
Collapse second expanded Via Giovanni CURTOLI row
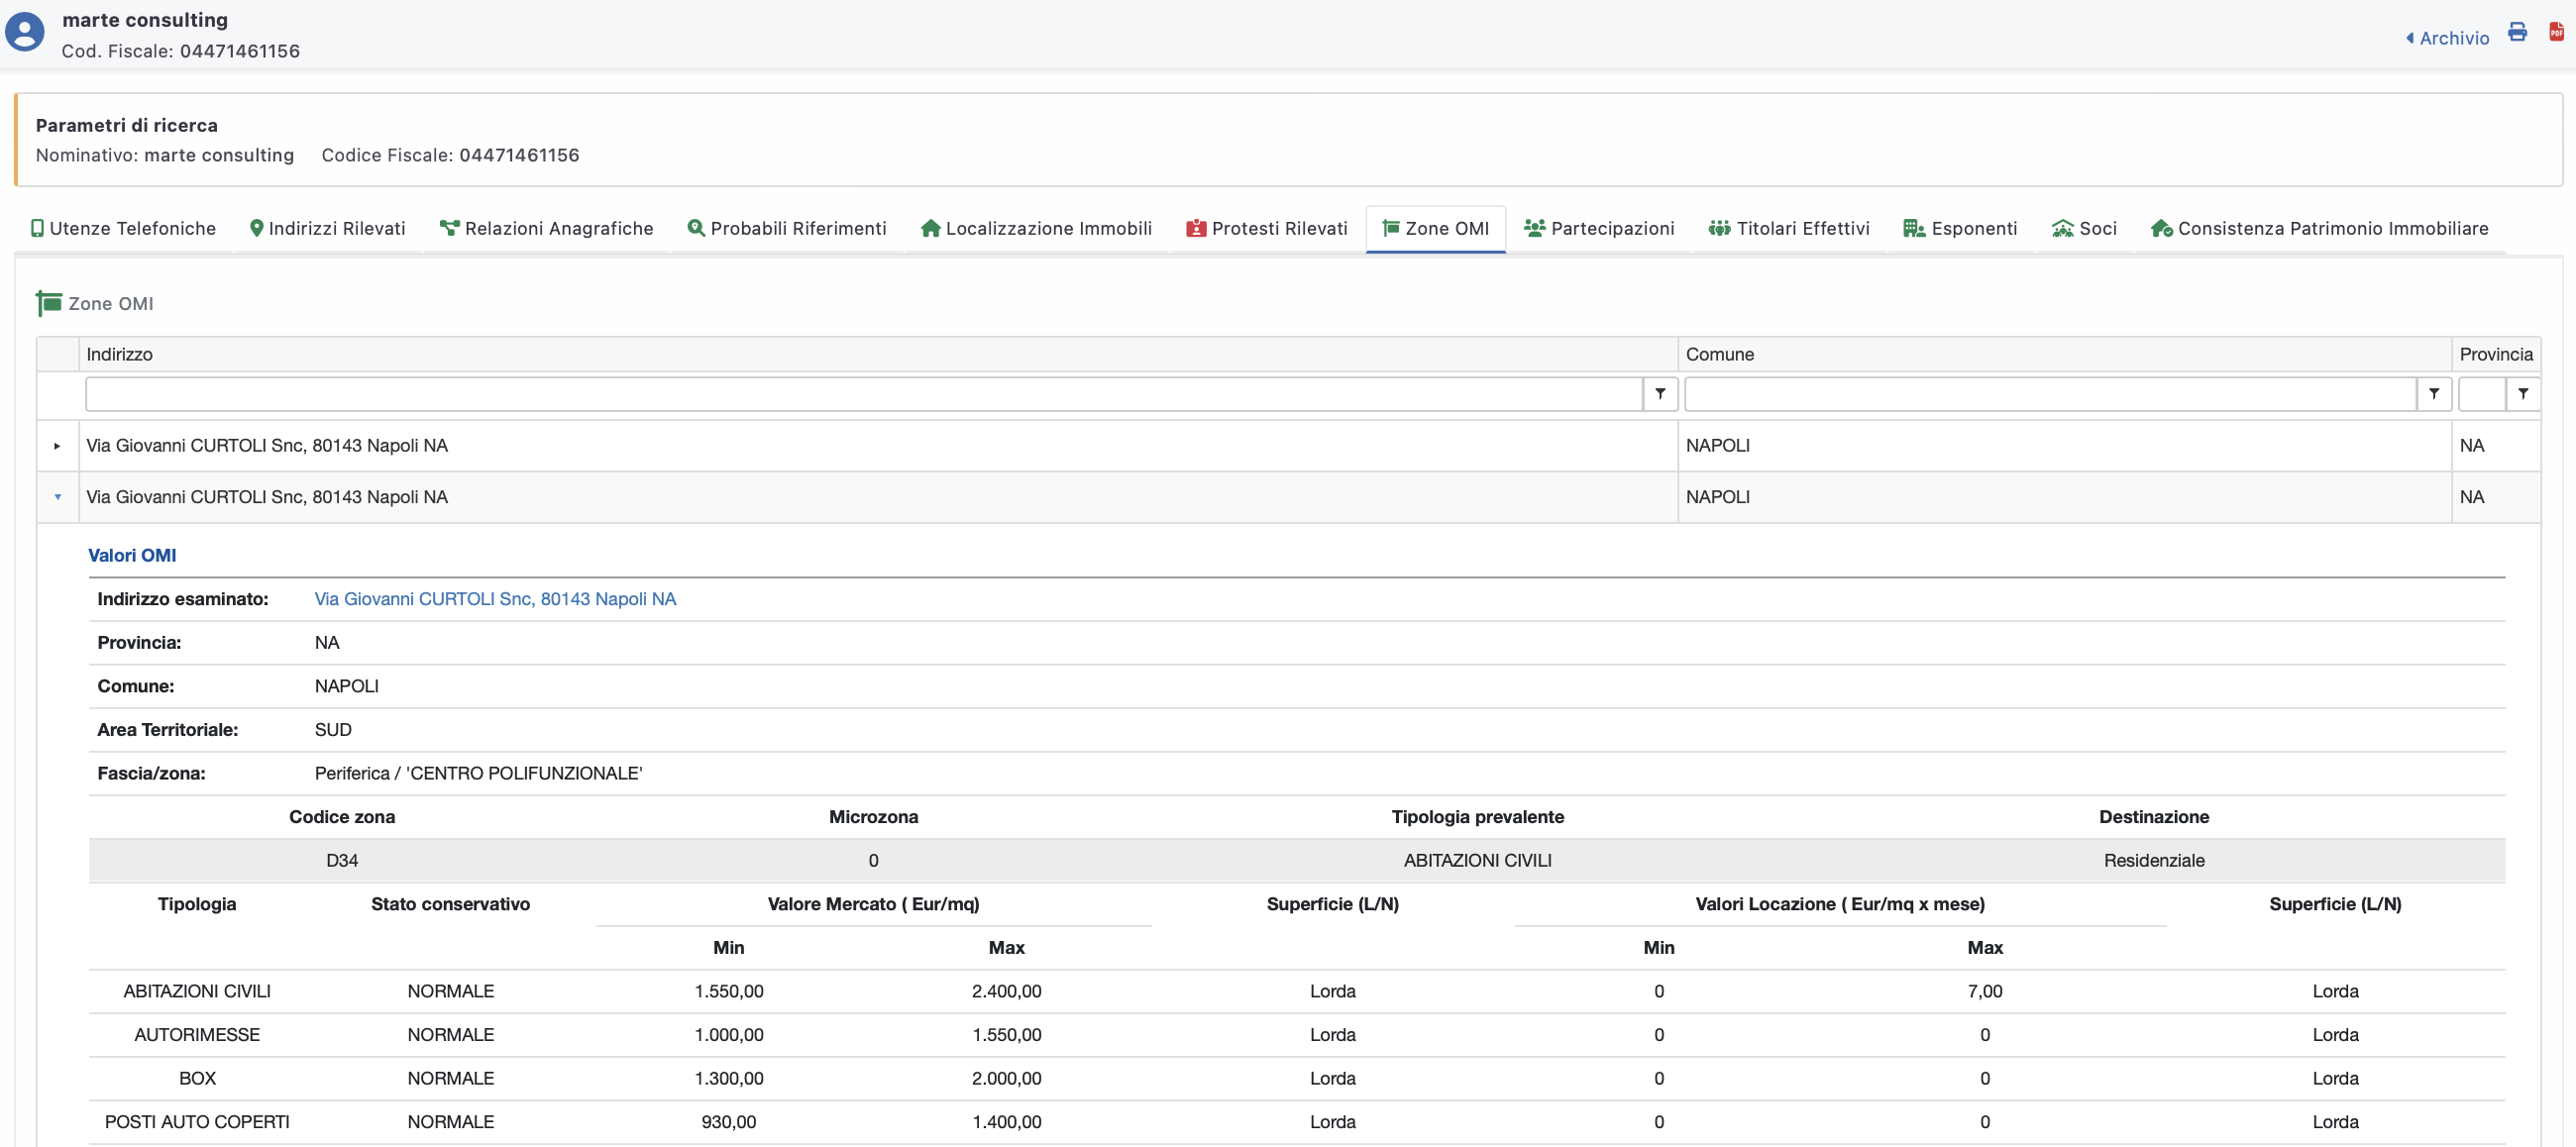point(57,497)
